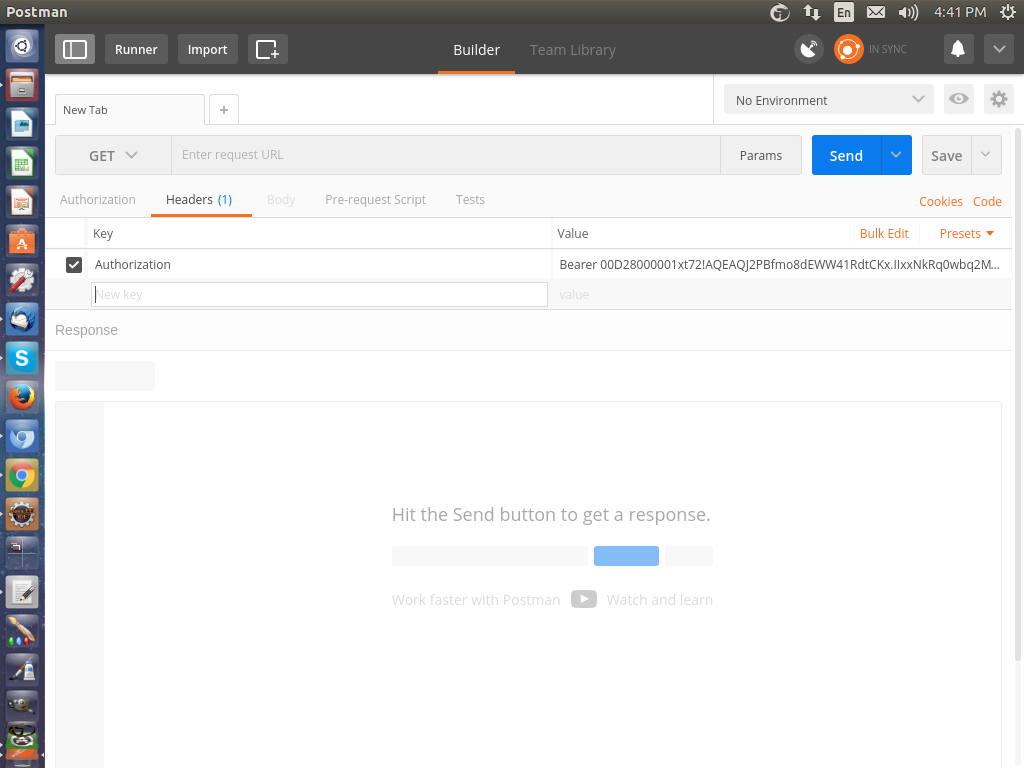This screenshot has width=1024, height=768.
Task: Open the Tests tab
Action: (x=470, y=199)
